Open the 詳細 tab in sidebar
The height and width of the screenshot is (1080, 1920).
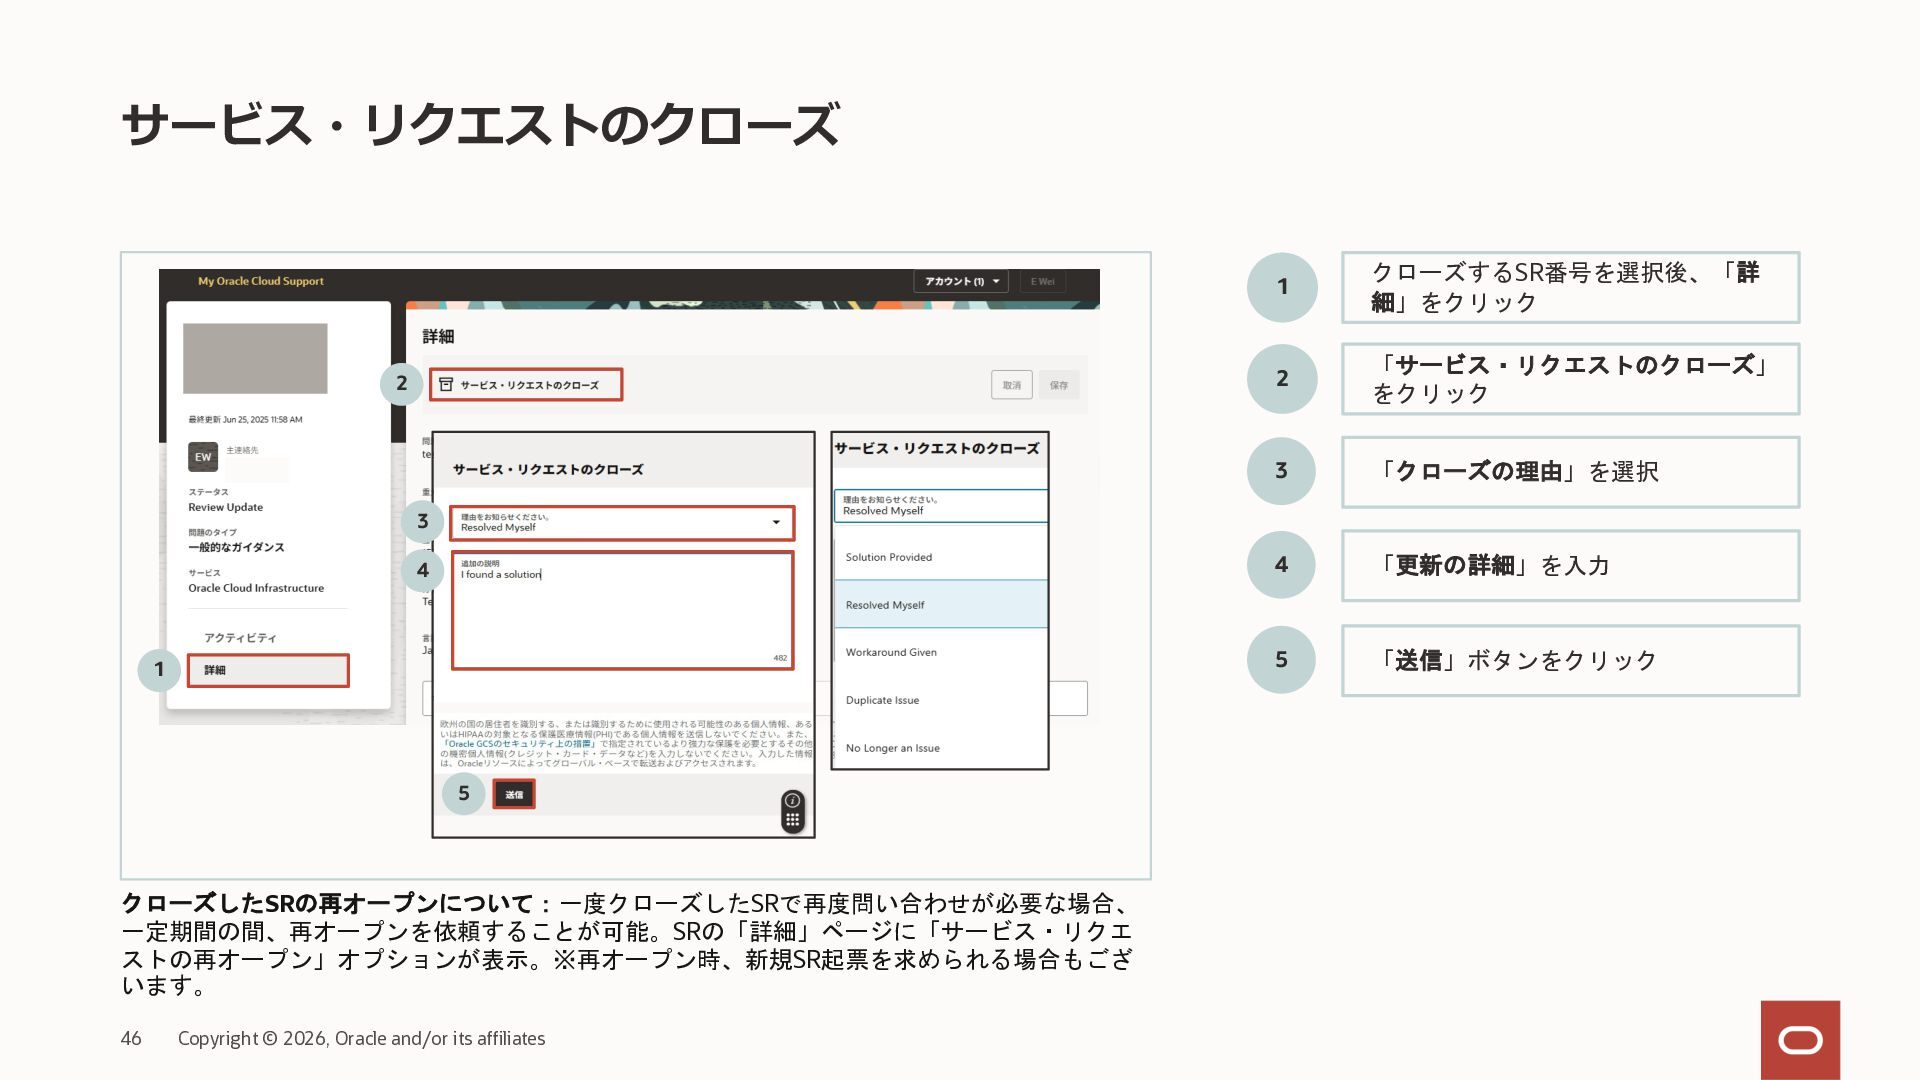[268, 670]
